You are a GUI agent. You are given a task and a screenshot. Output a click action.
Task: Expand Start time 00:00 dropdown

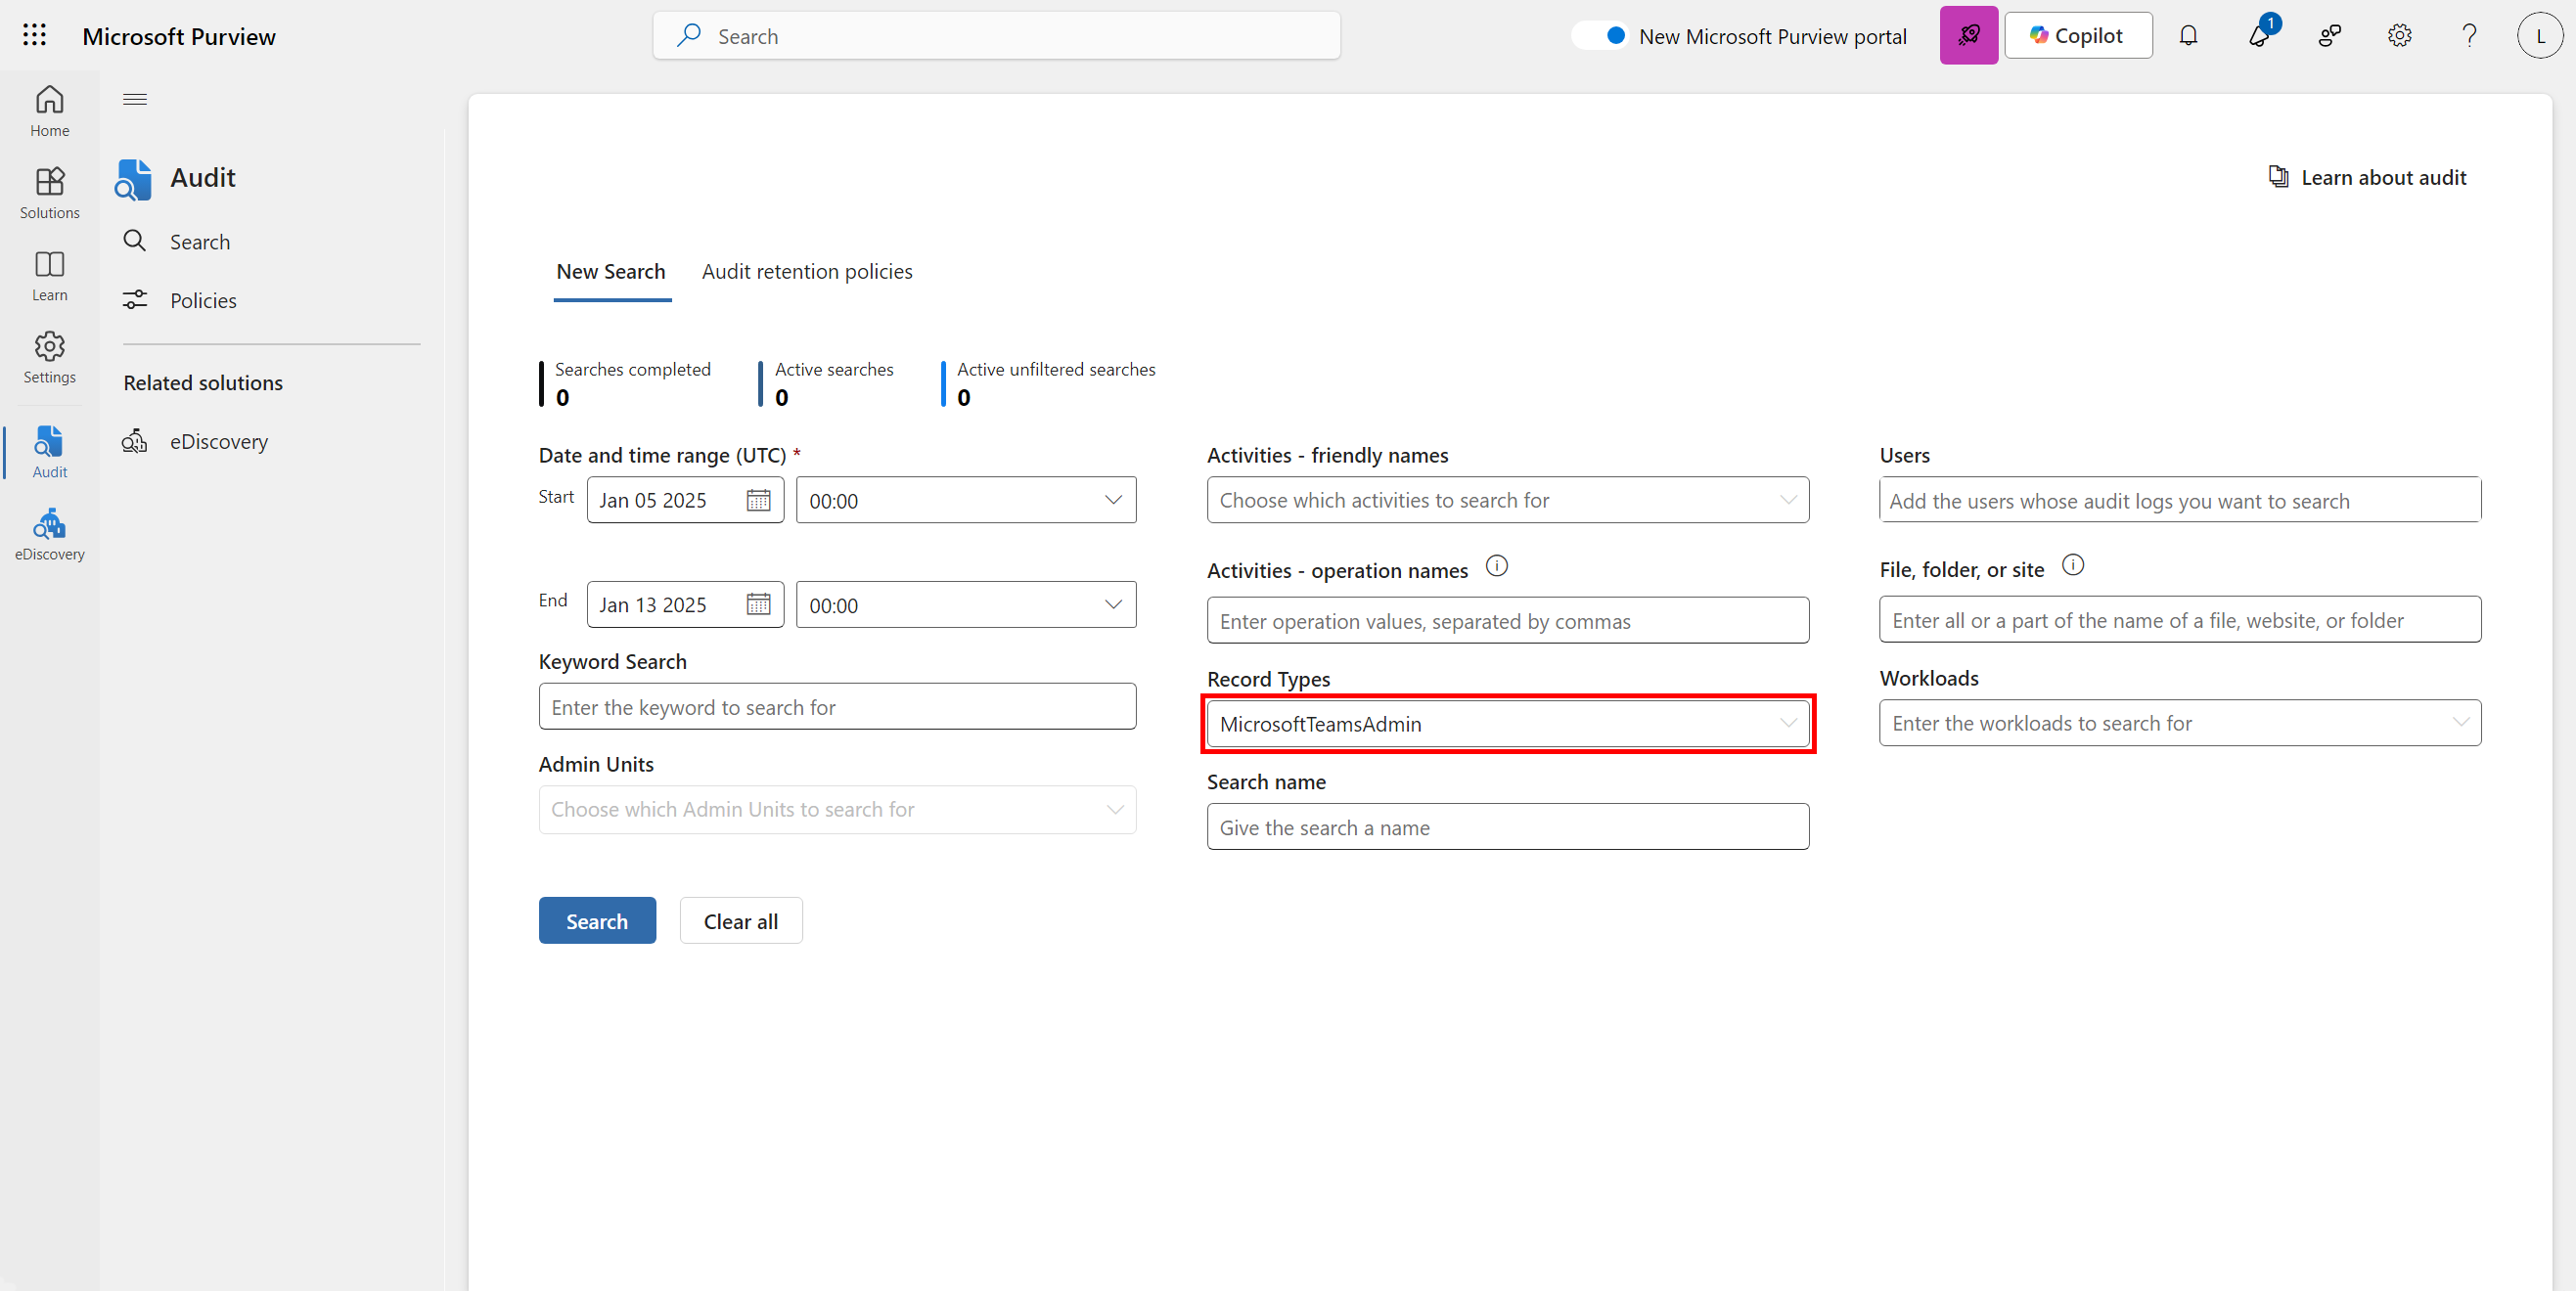966,500
